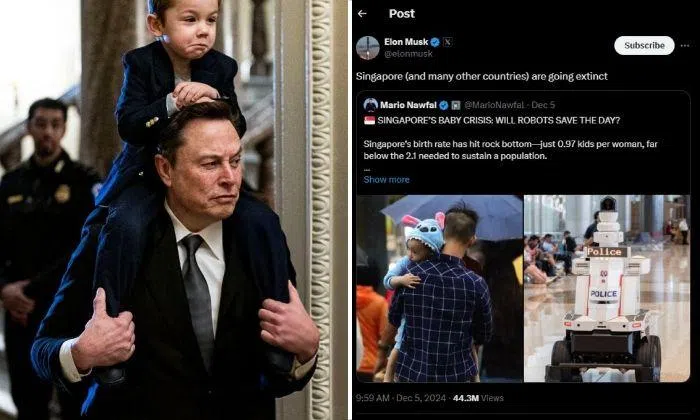700x420 pixels.
Task: Open the father carrying child photo
Action: [439, 288]
